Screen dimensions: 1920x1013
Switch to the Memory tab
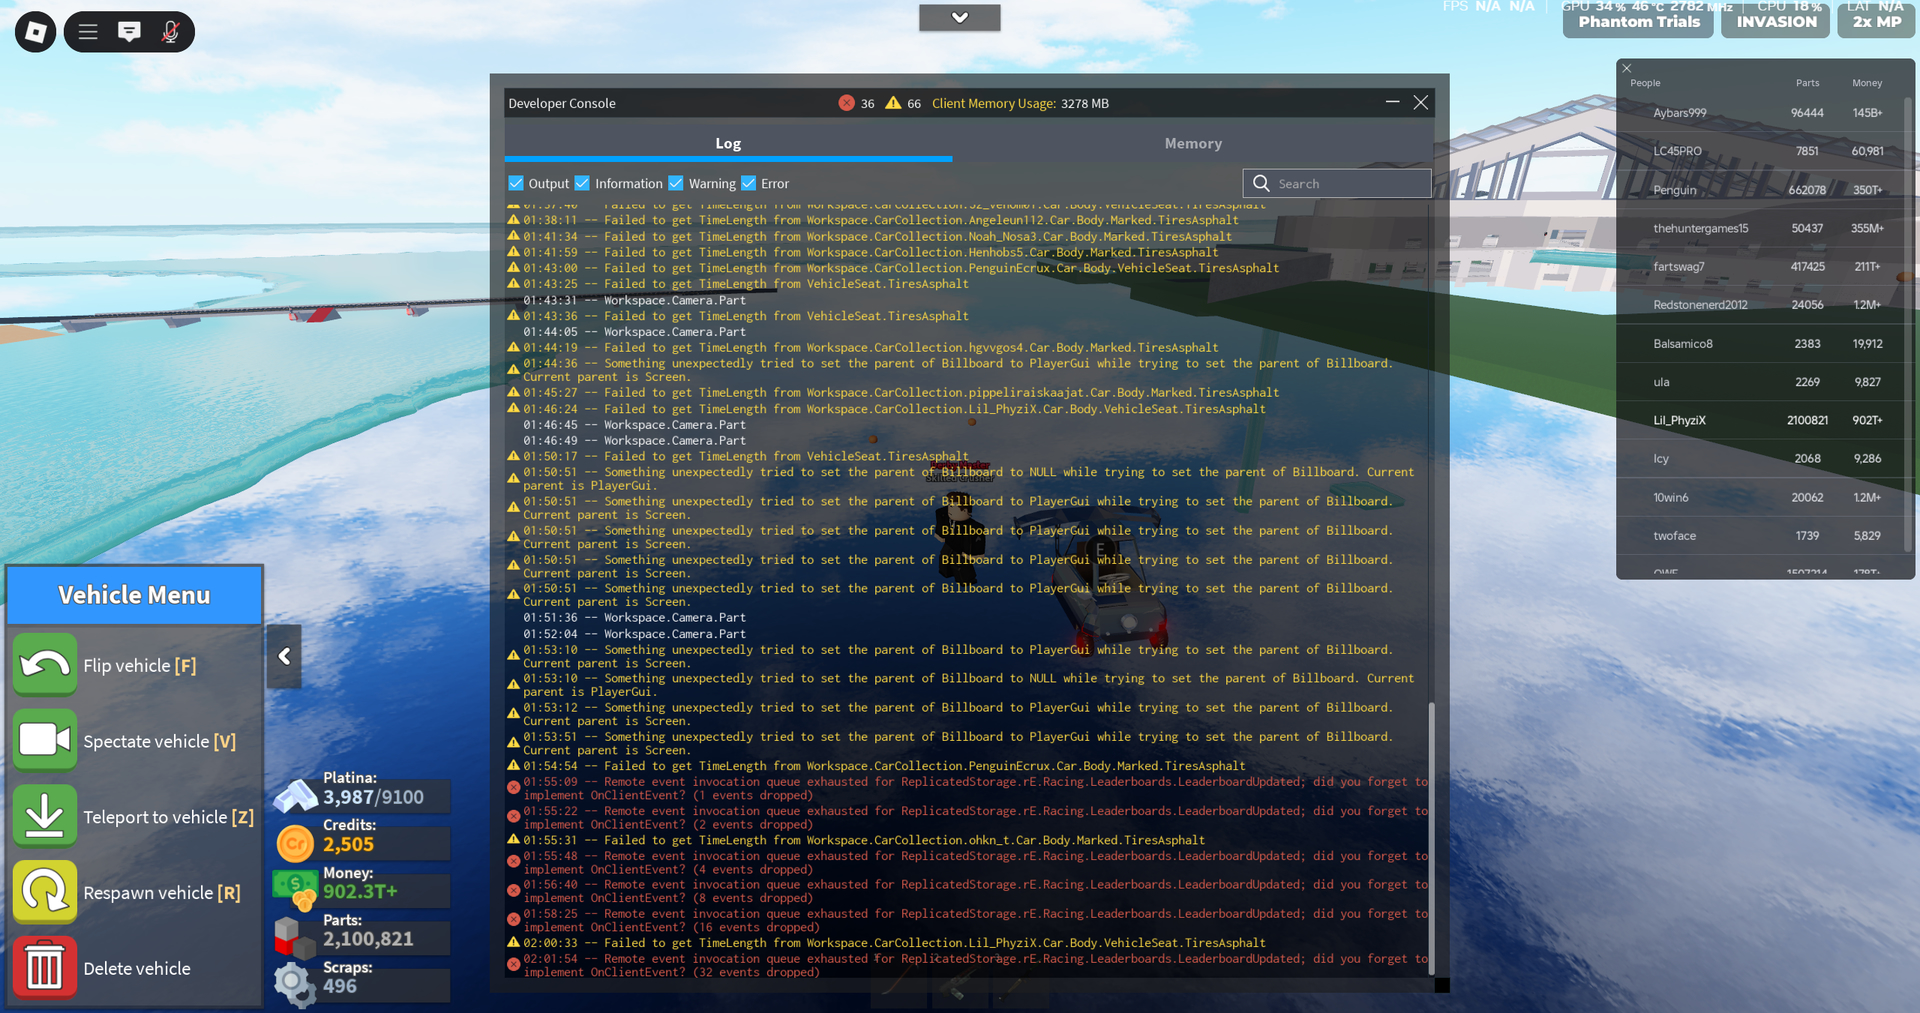(1192, 143)
